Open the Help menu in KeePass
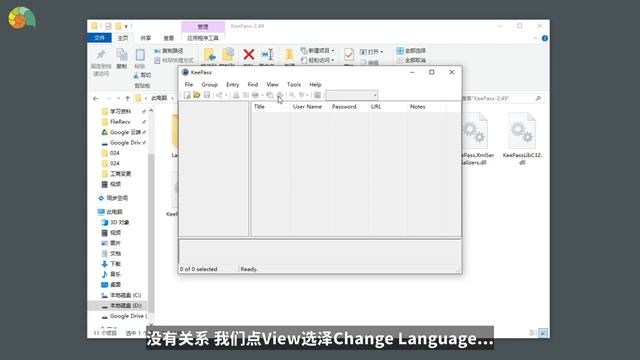The height and width of the screenshot is (360, 640). 315,84
